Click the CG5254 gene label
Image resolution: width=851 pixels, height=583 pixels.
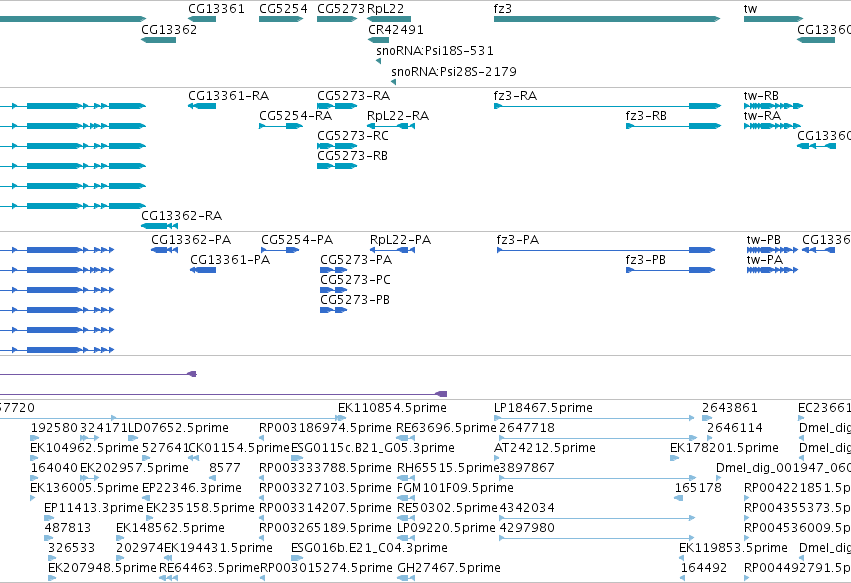[x=283, y=9]
